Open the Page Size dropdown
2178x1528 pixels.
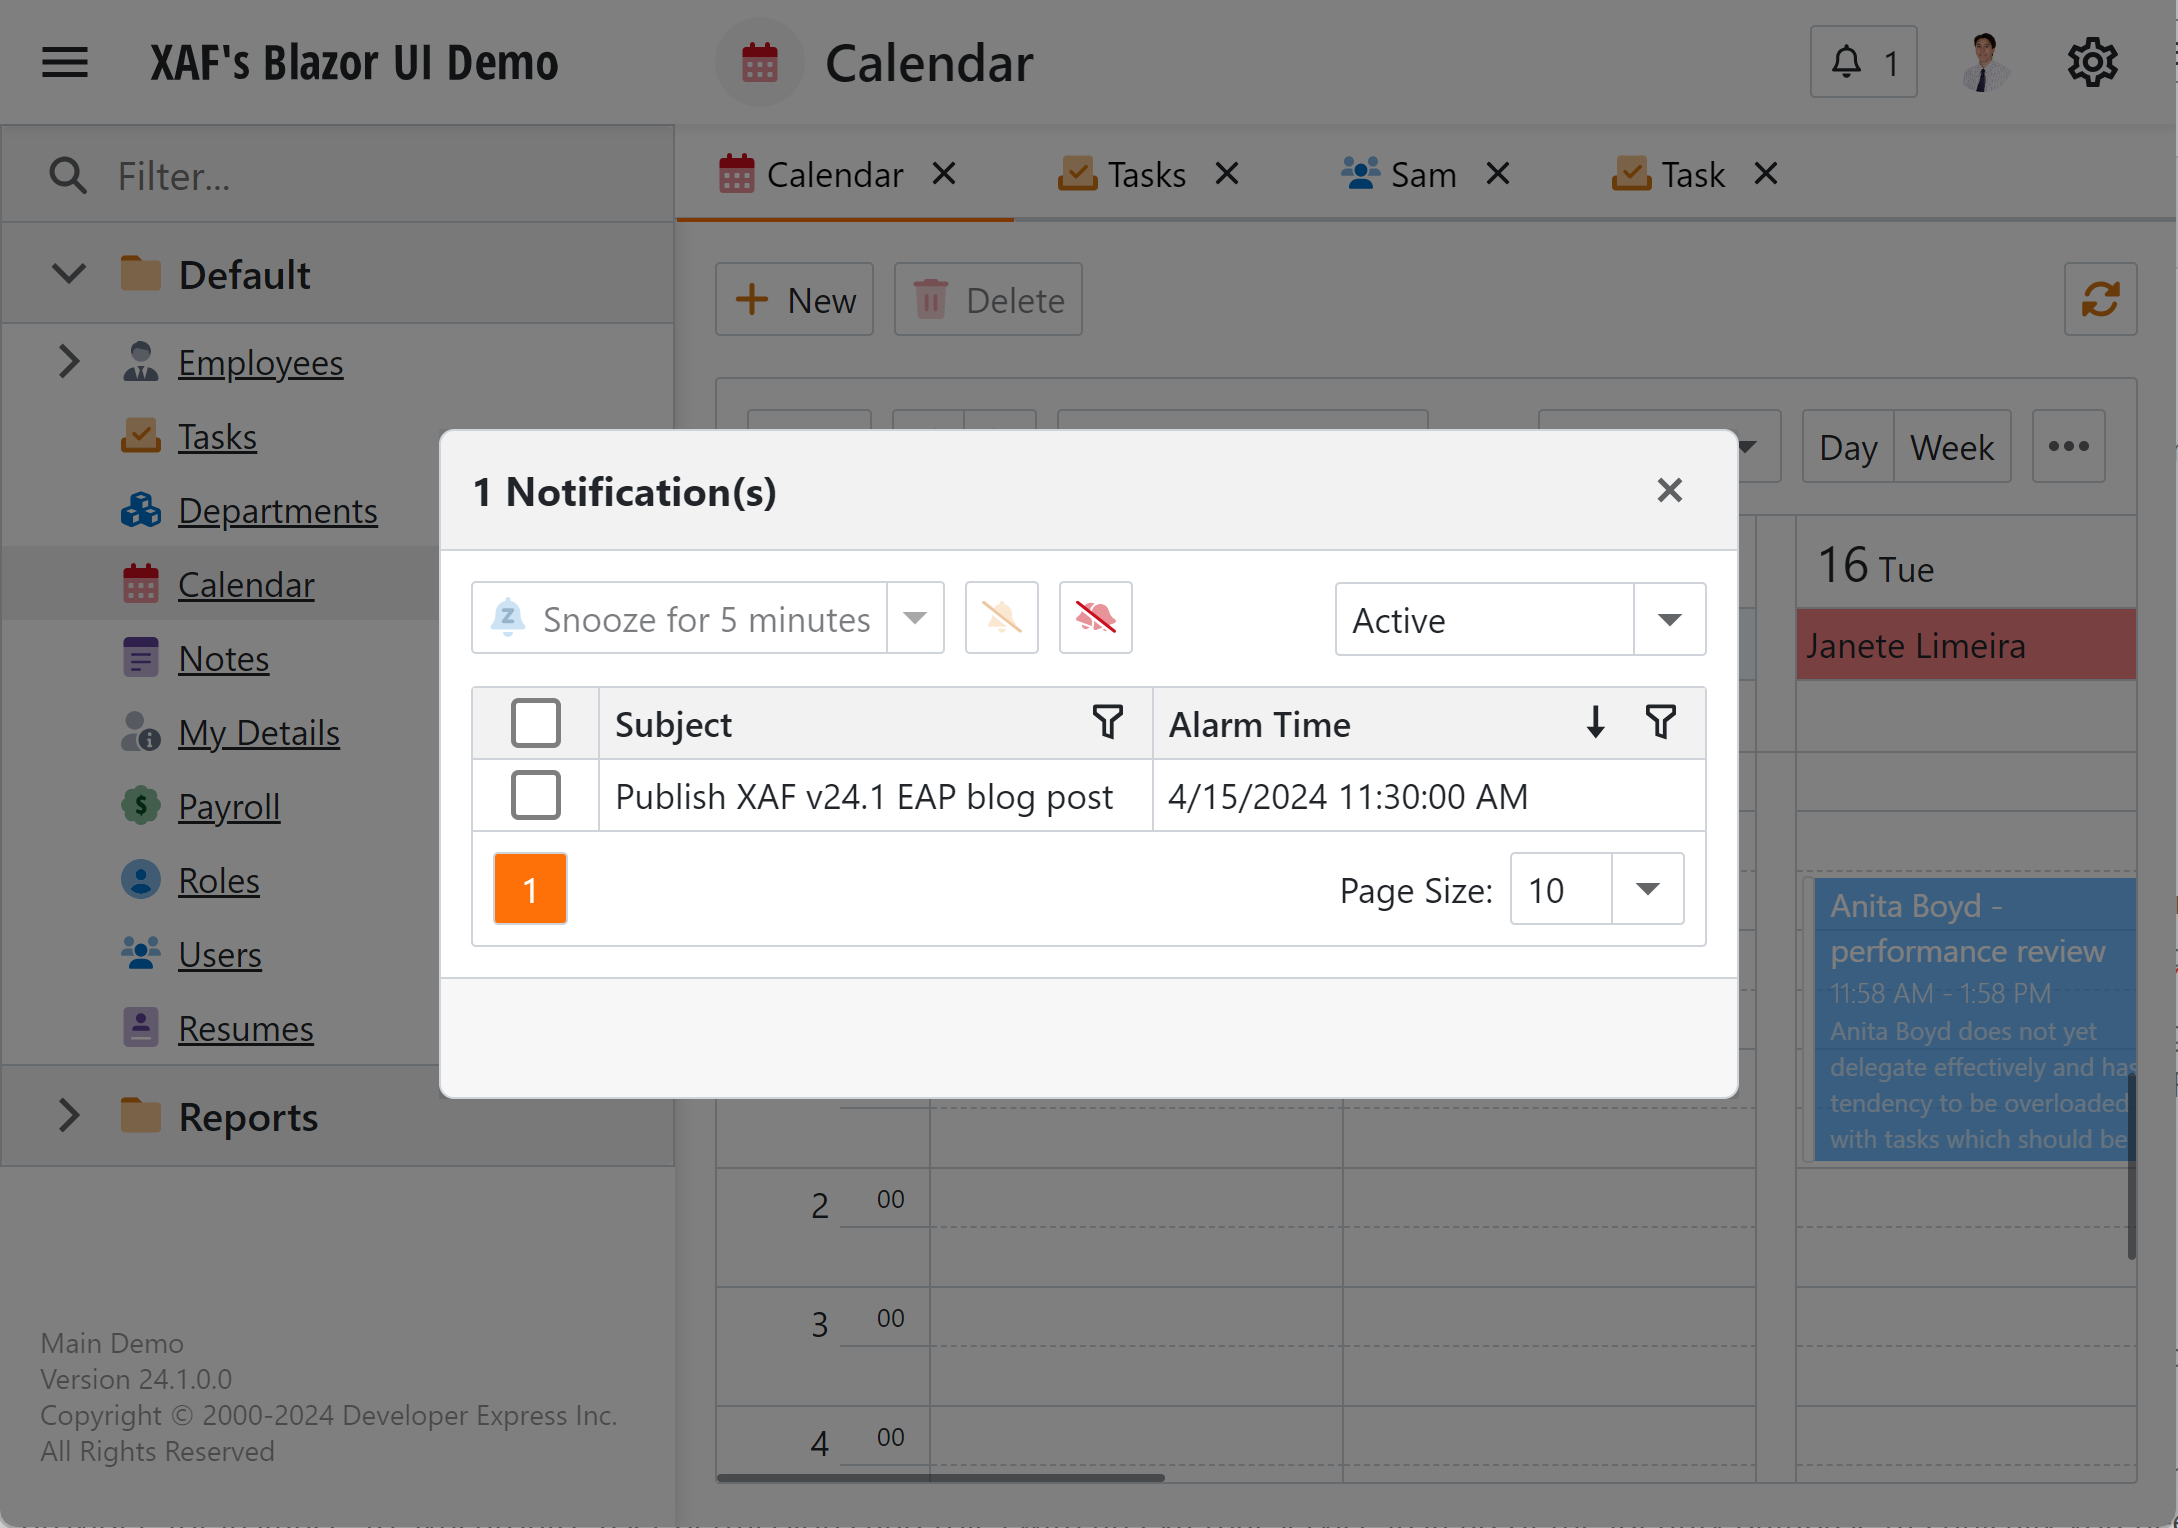pos(1647,889)
